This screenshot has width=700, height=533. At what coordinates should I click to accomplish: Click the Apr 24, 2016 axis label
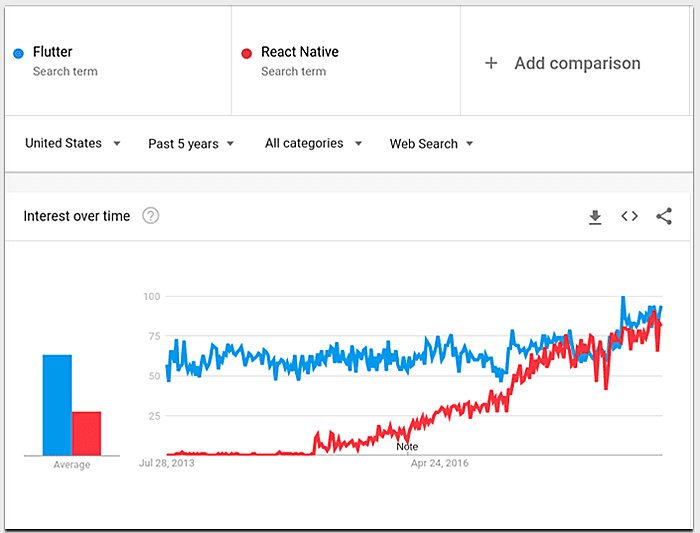pos(440,463)
